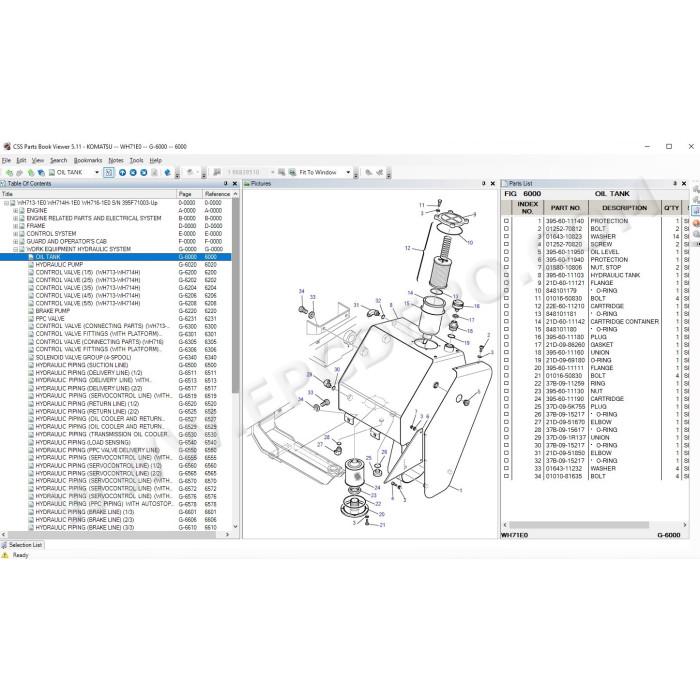
Task: Pin the Pictures panel
Action: [x=483, y=183]
